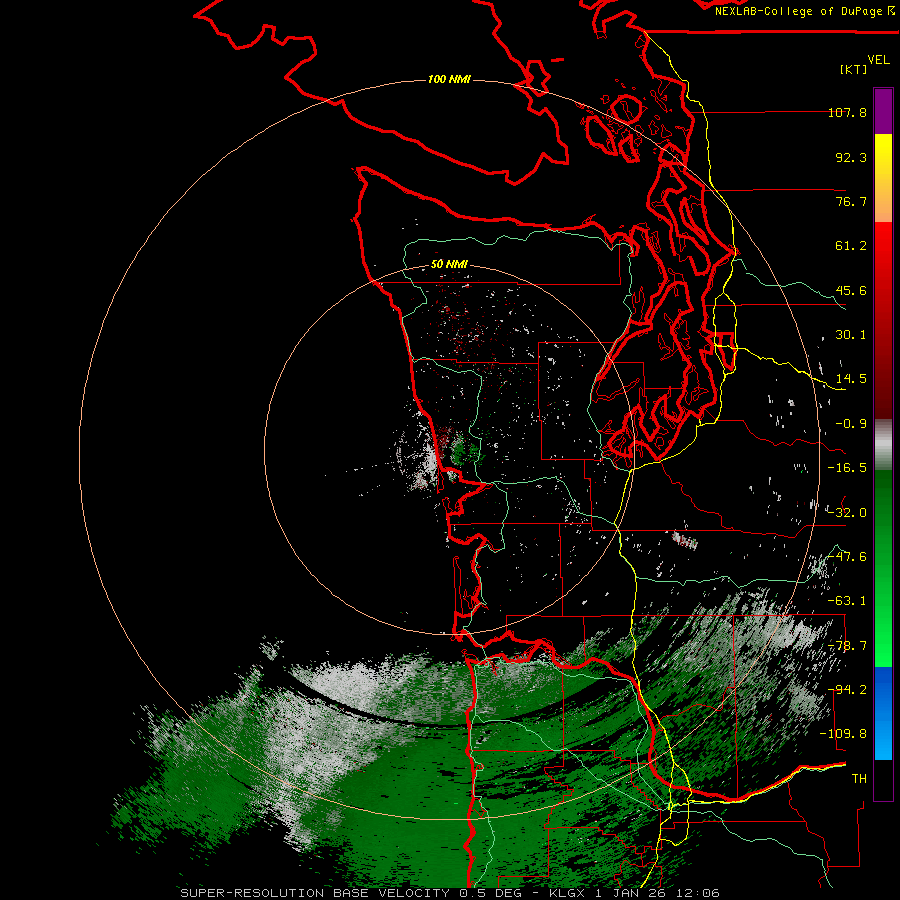Click the 50 NMI range ring label

pos(449,265)
